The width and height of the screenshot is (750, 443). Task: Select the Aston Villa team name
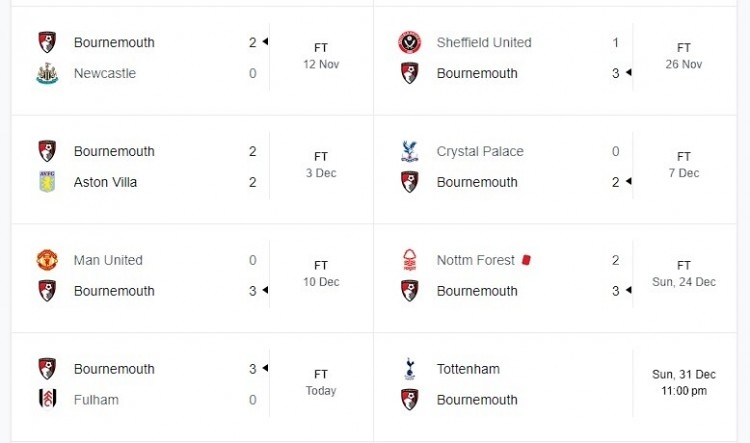tap(105, 182)
